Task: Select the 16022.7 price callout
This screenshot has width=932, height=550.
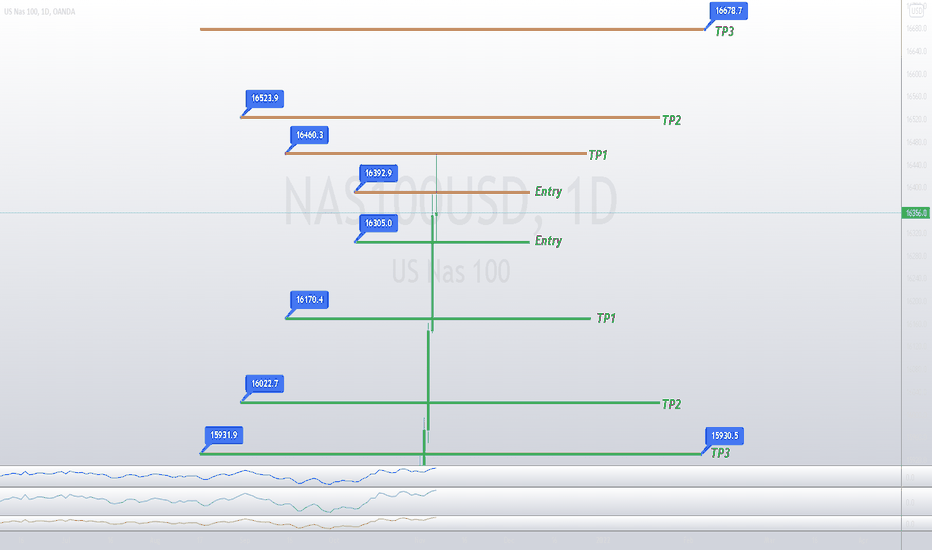Action: [x=265, y=384]
